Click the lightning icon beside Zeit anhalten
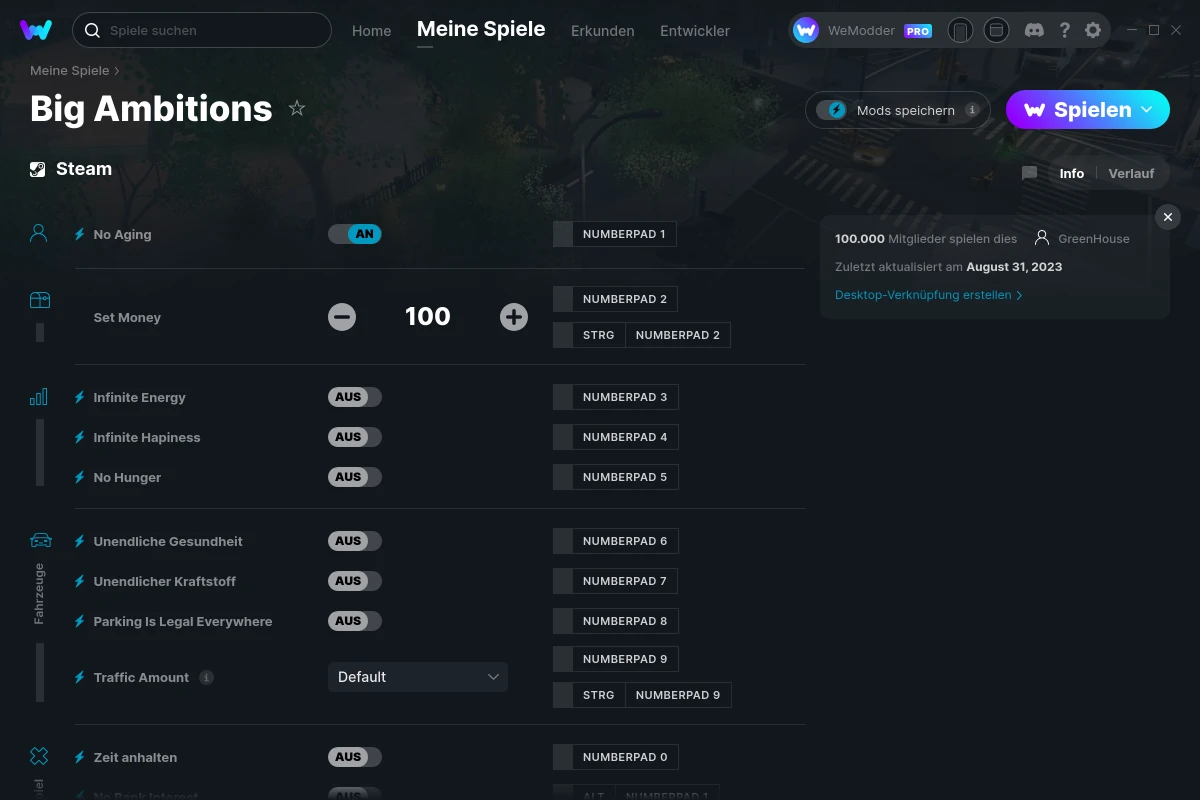1200x800 pixels. point(80,757)
